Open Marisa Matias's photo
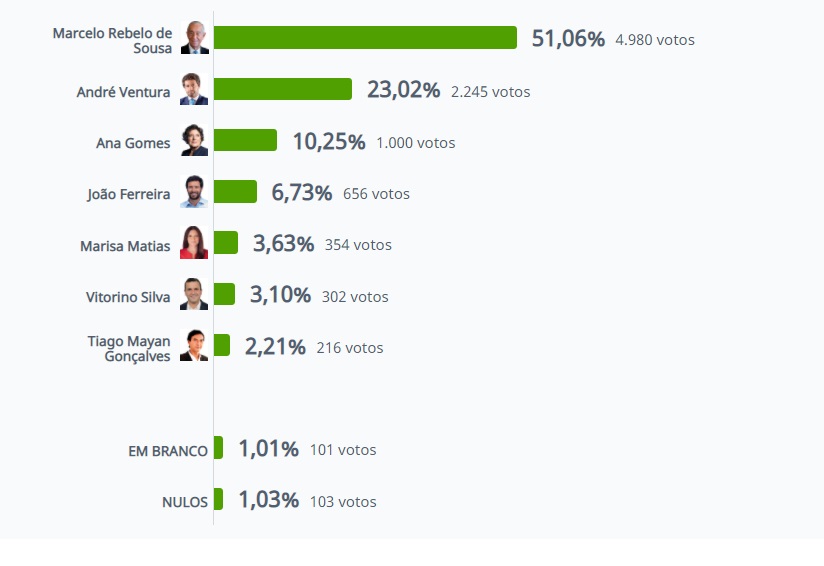This screenshot has width=824, height=566. [x=194, y=243]
